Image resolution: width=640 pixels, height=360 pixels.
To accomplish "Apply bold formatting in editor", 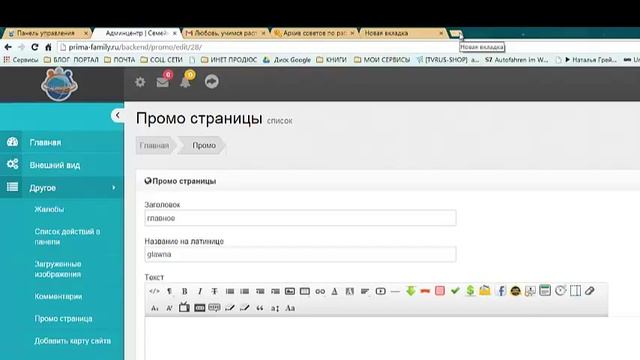I will click(x=184, y=291).
